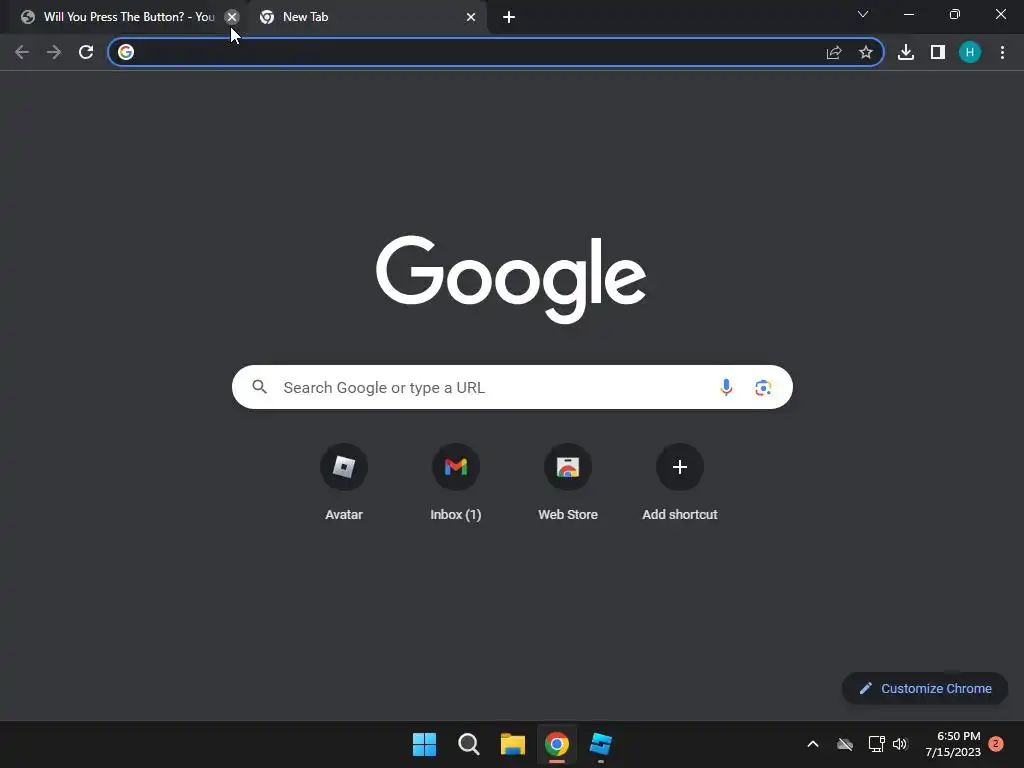Viewport: 1024px width, 768px height.
Task: Click the Google icon in the address bar
Action: tap(126, 52)
